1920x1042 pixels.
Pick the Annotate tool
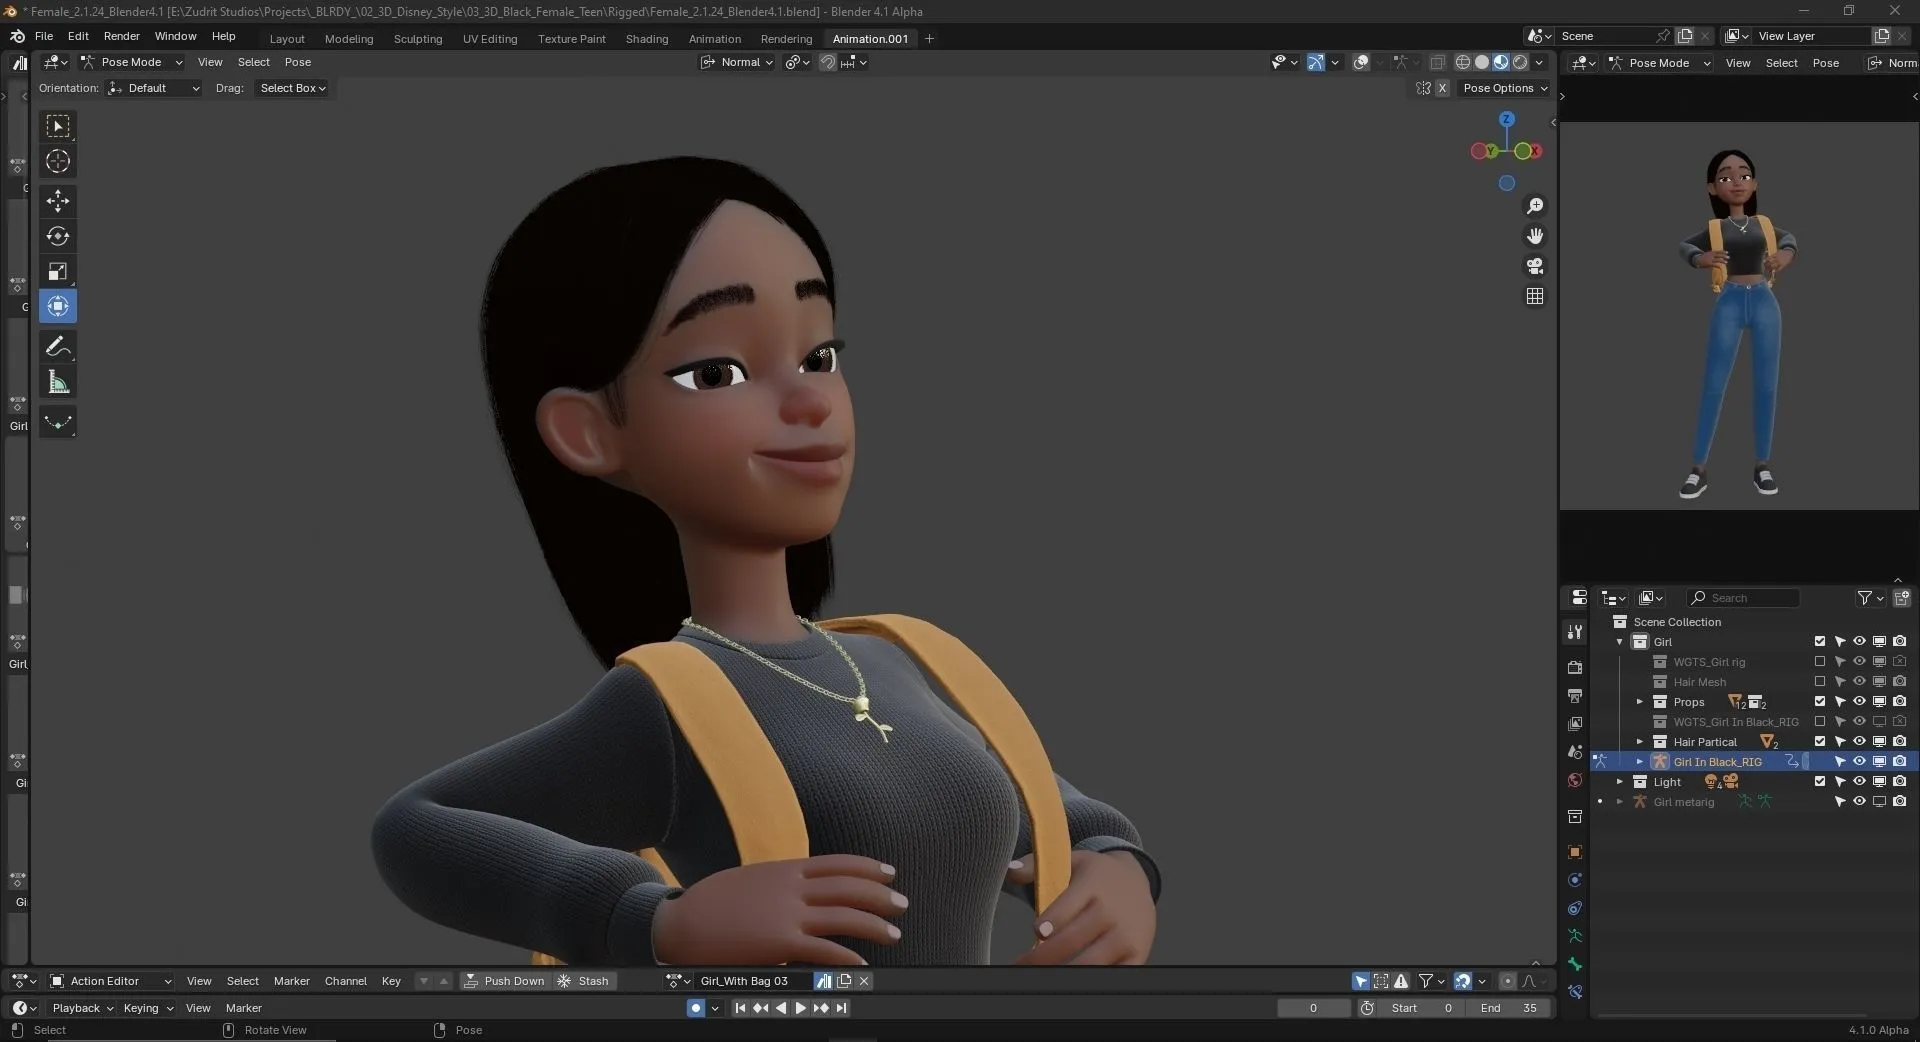57,346
